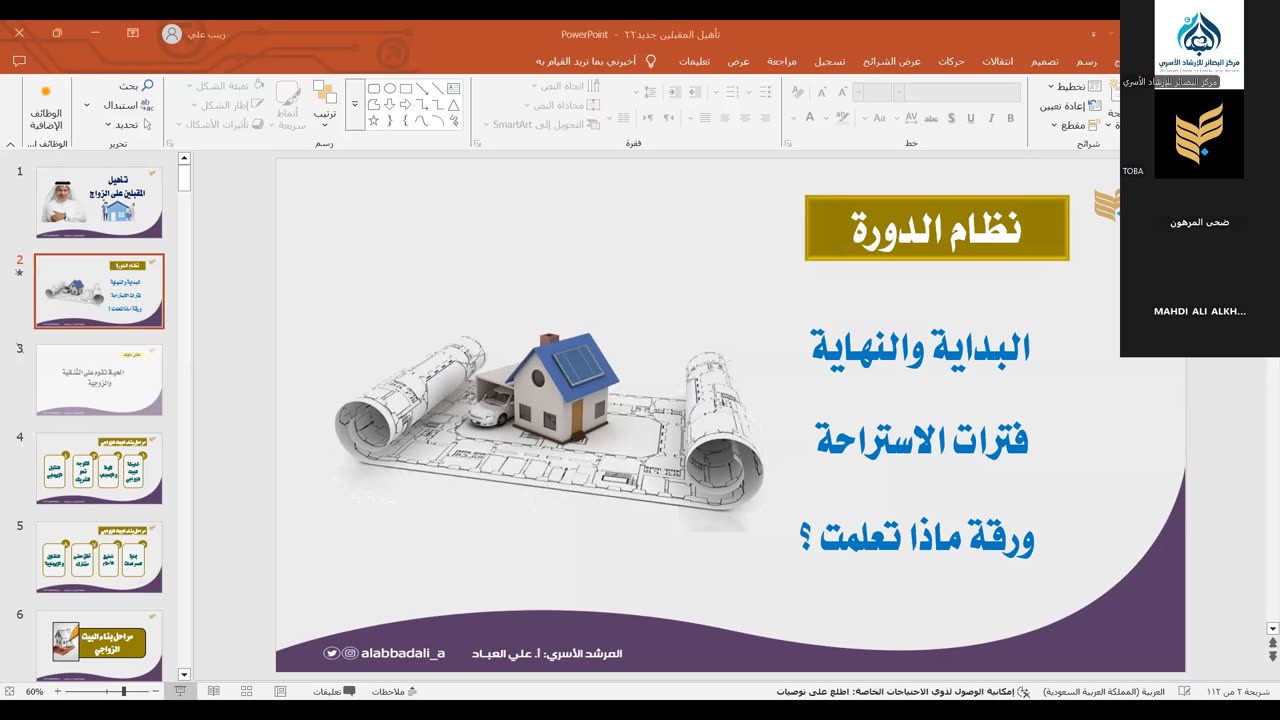Open محاذاة النص align text dropdown

click(x=564, y=104)
